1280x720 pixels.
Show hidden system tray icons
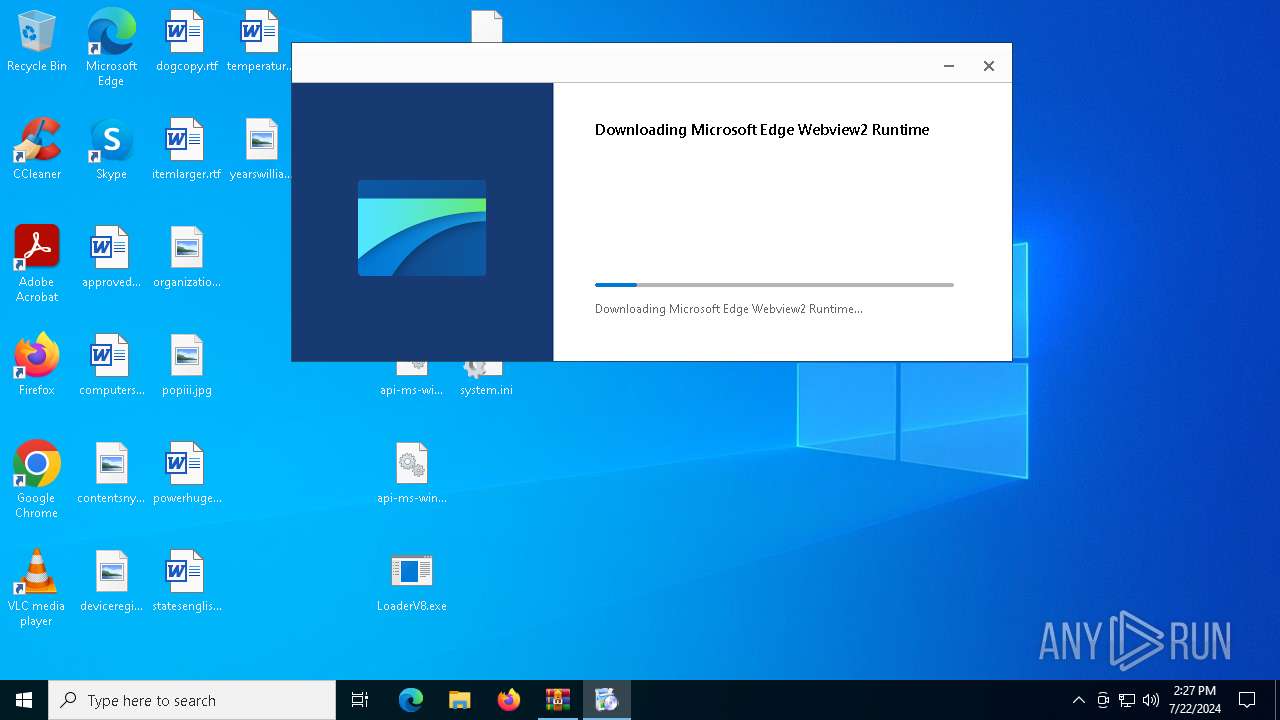pos(1078,700)
